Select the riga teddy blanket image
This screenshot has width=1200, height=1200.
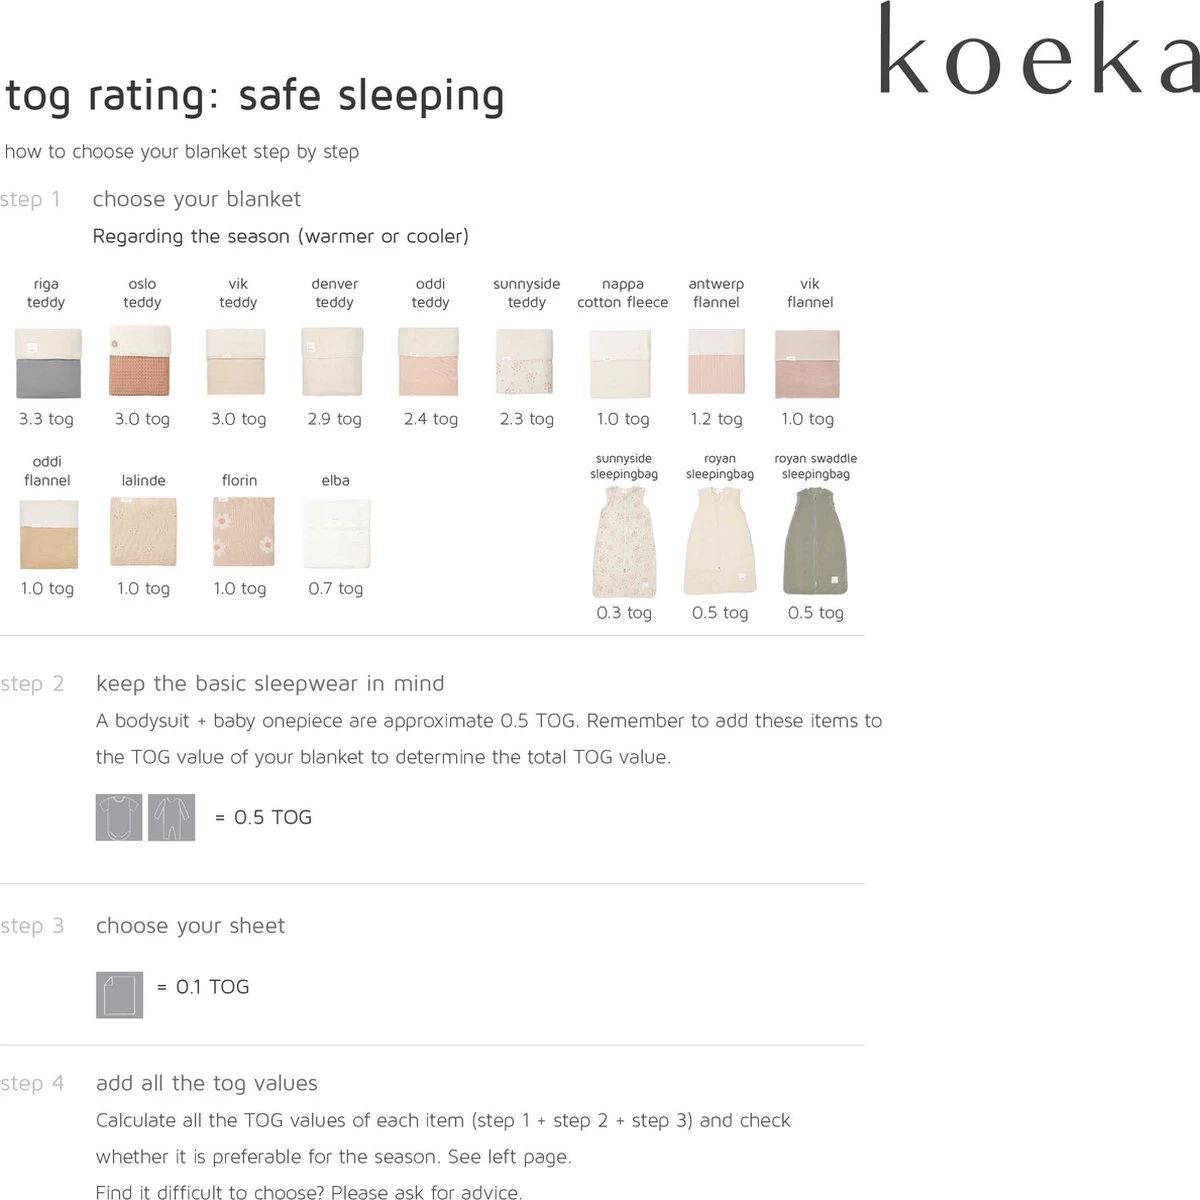coord(46,362)
